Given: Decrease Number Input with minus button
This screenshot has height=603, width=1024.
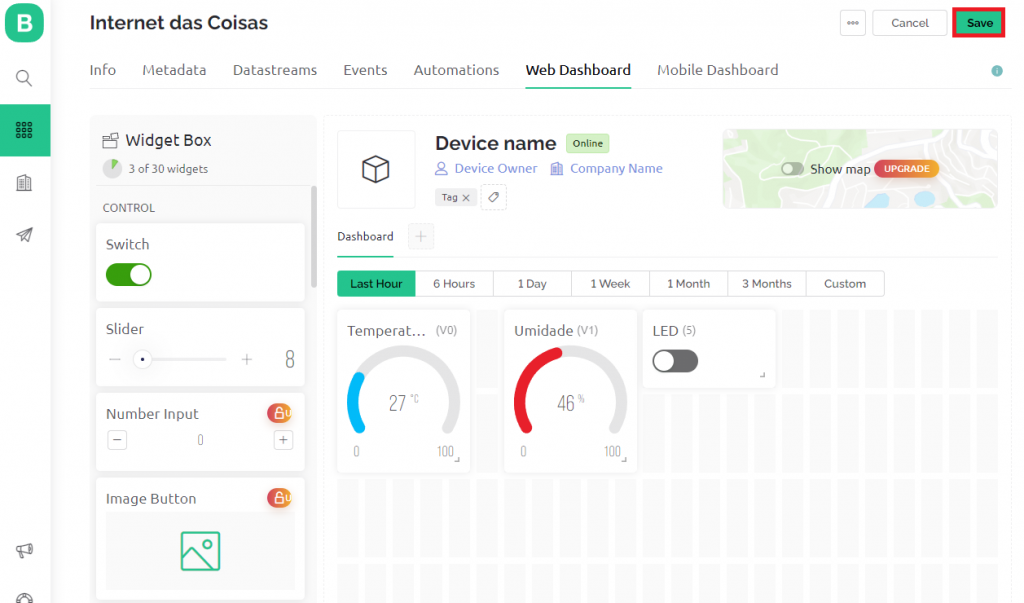Looking at the screenshot, I should point(117,440).
